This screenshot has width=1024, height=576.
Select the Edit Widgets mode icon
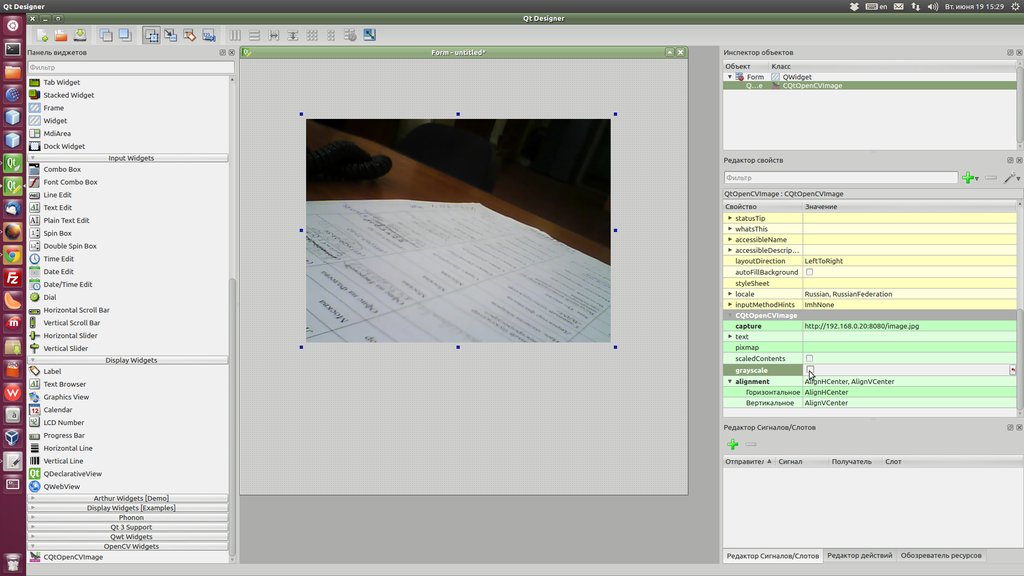click(152, 35)
